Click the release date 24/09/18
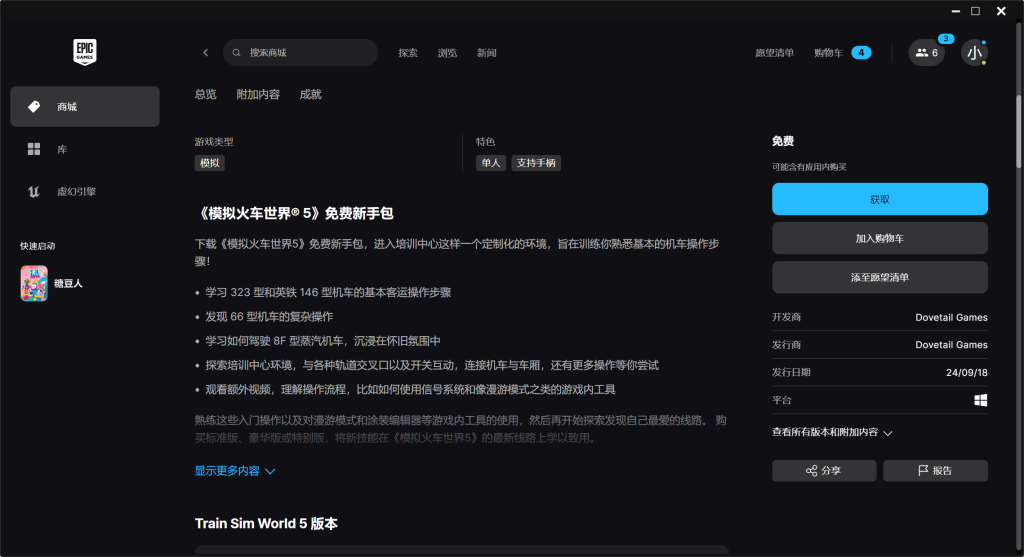 (967, 373)
